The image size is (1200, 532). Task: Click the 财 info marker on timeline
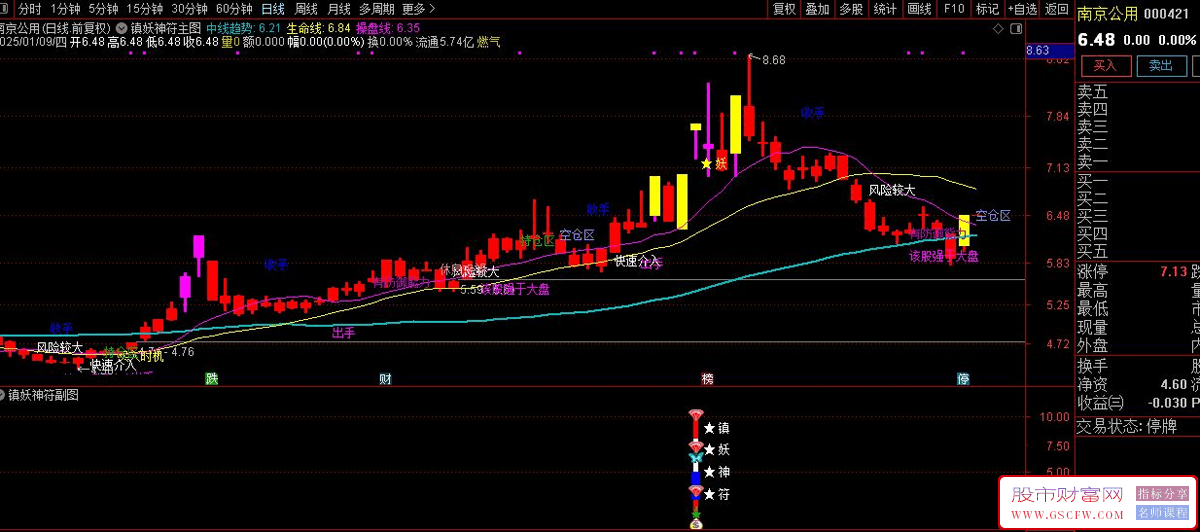[x=385, y=379]
